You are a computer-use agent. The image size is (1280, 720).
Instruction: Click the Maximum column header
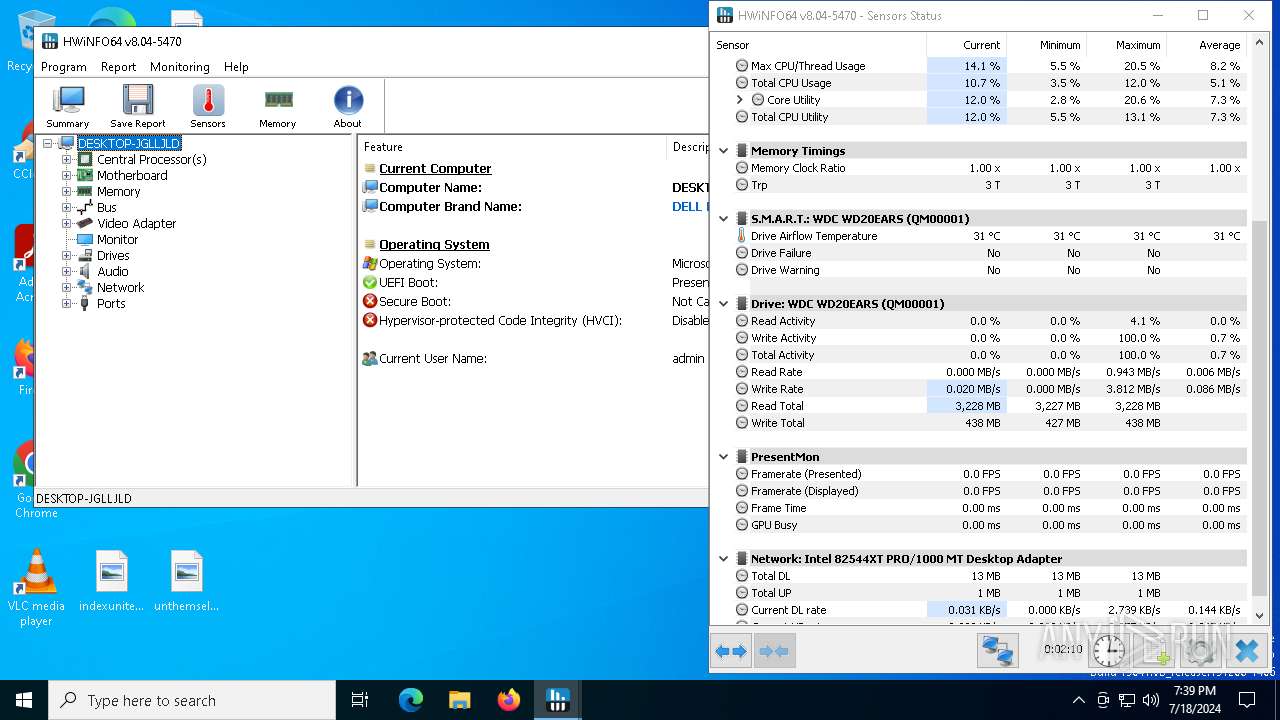click(x=1126, y=45)
